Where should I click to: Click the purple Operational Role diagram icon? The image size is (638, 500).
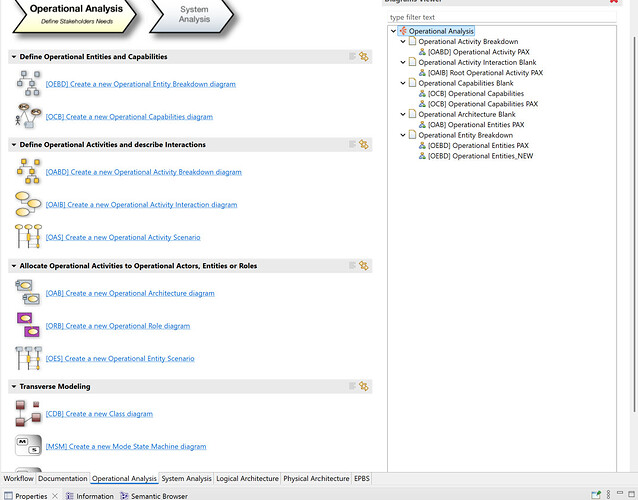point(28,325)
